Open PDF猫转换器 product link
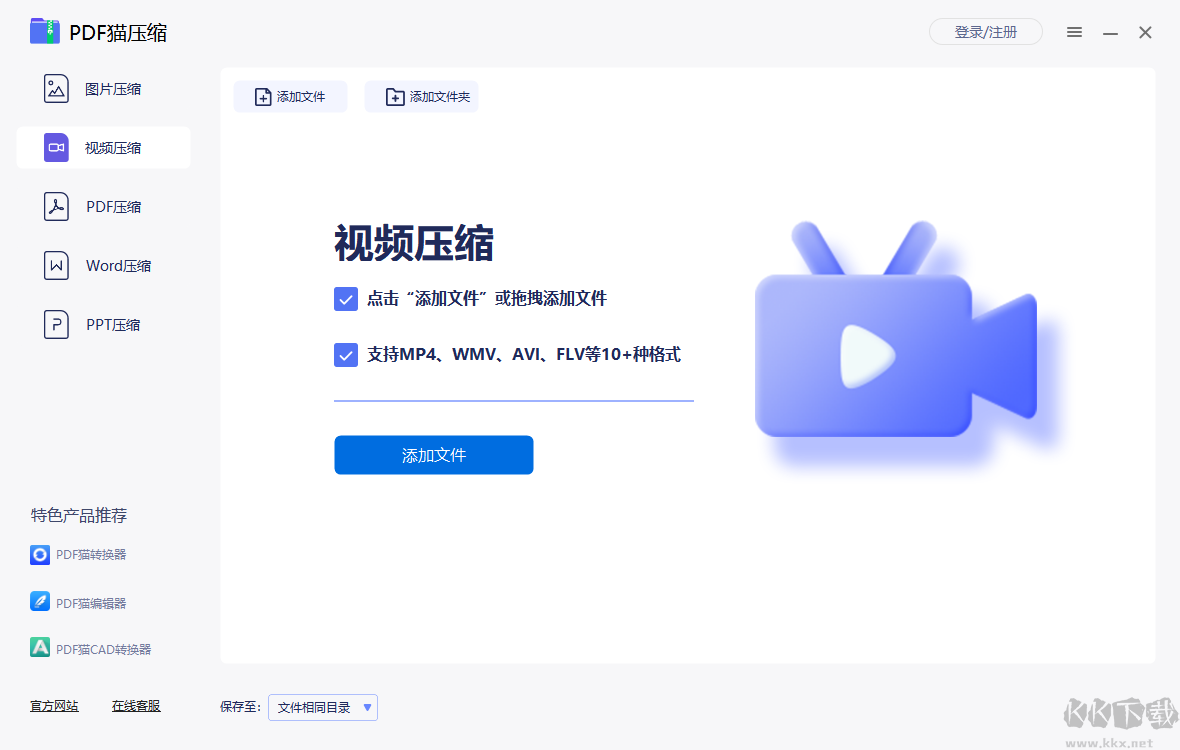Image resolution: width=1180 pixels, height=750 pixels. pyautogui.click(x=91, y=554)
